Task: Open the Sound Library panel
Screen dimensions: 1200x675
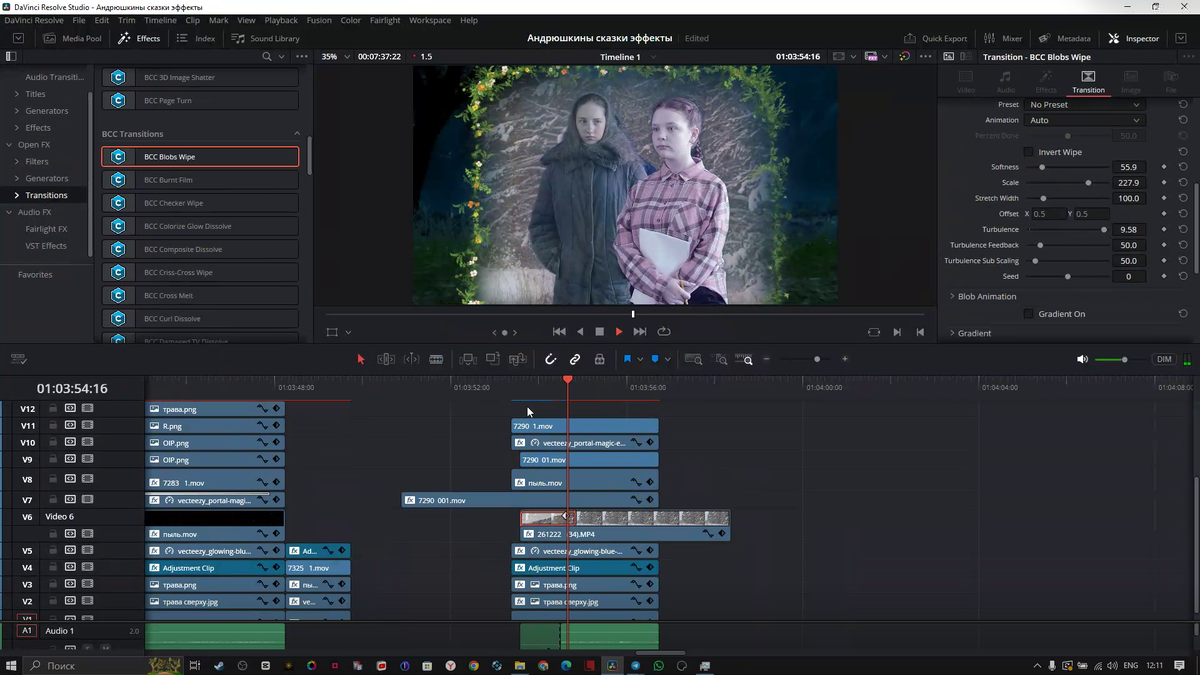Action: [266, 39]
